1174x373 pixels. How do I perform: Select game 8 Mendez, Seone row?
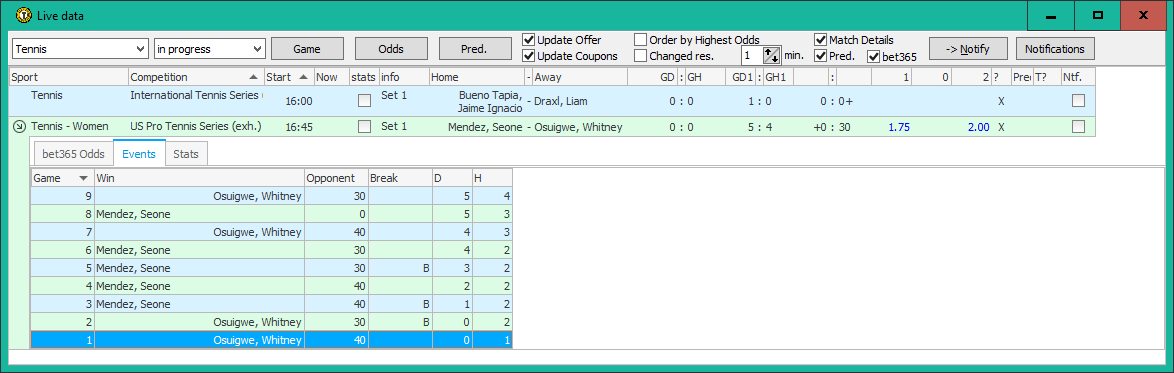(271, 214)
